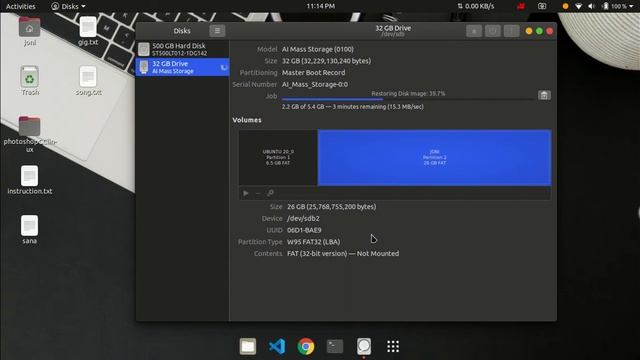Delete selected partition using the minus icon

click(258, 193)
